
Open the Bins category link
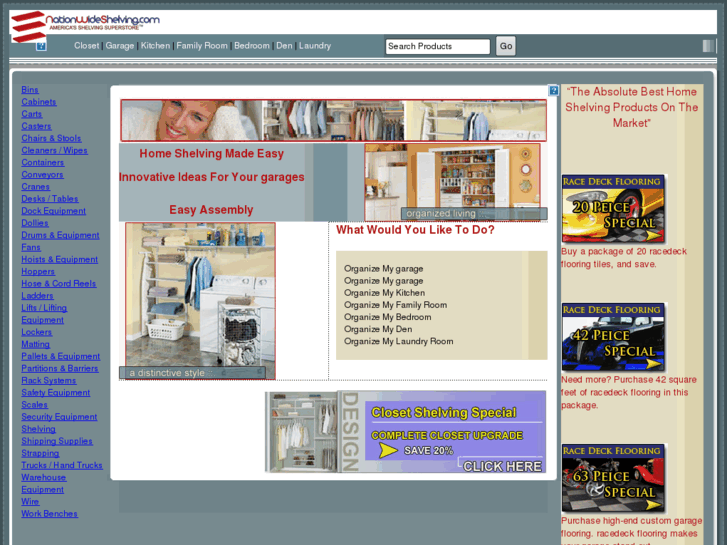[x=30, y=90]
